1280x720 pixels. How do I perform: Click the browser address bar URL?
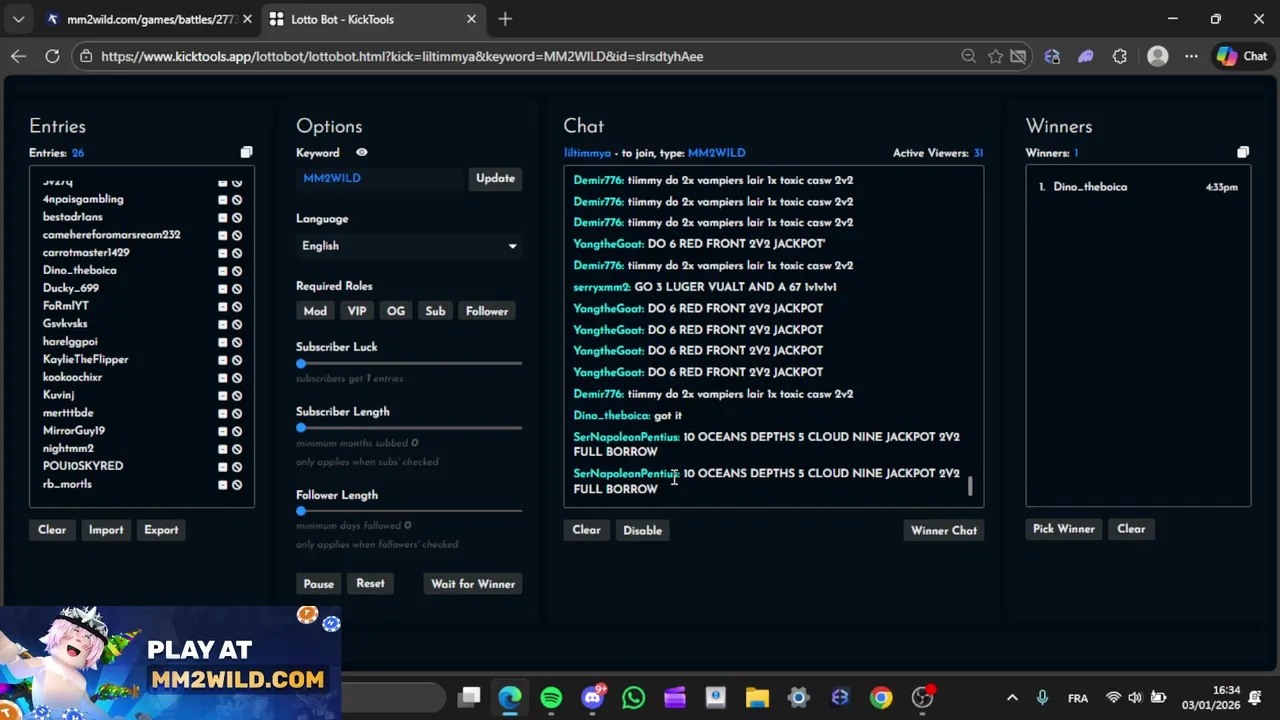click(x=402, y=56)
